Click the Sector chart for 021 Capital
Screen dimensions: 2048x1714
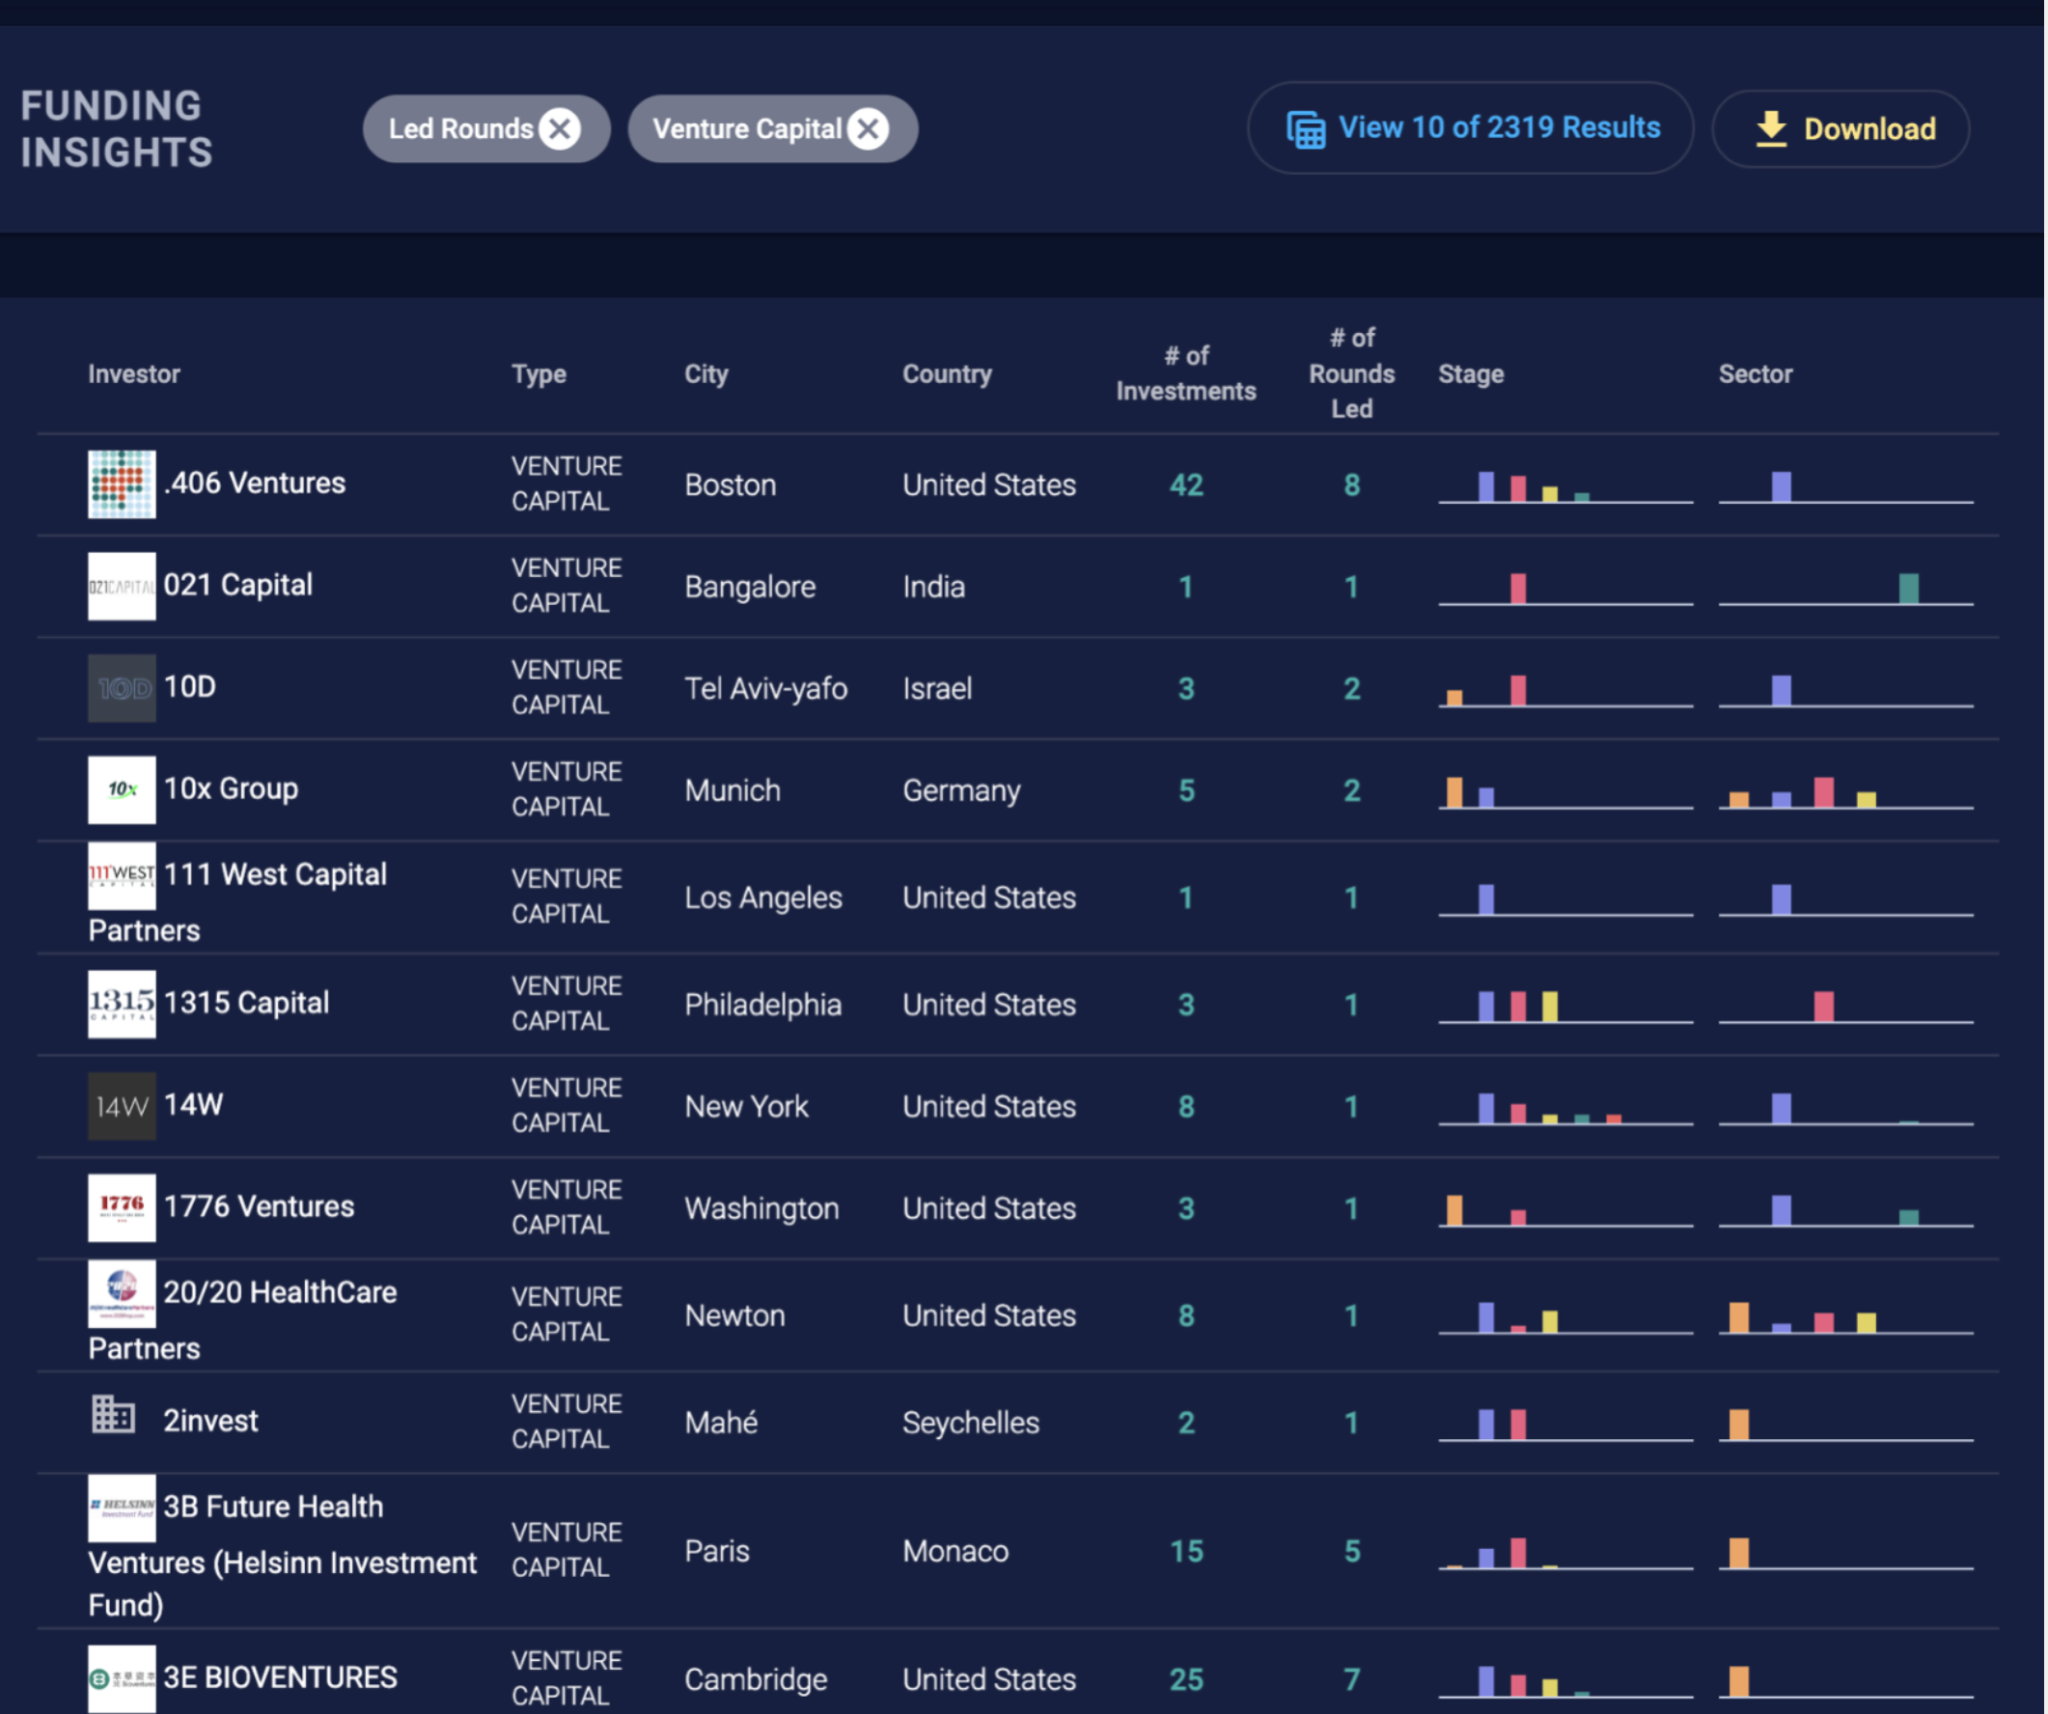(1846, 589)
